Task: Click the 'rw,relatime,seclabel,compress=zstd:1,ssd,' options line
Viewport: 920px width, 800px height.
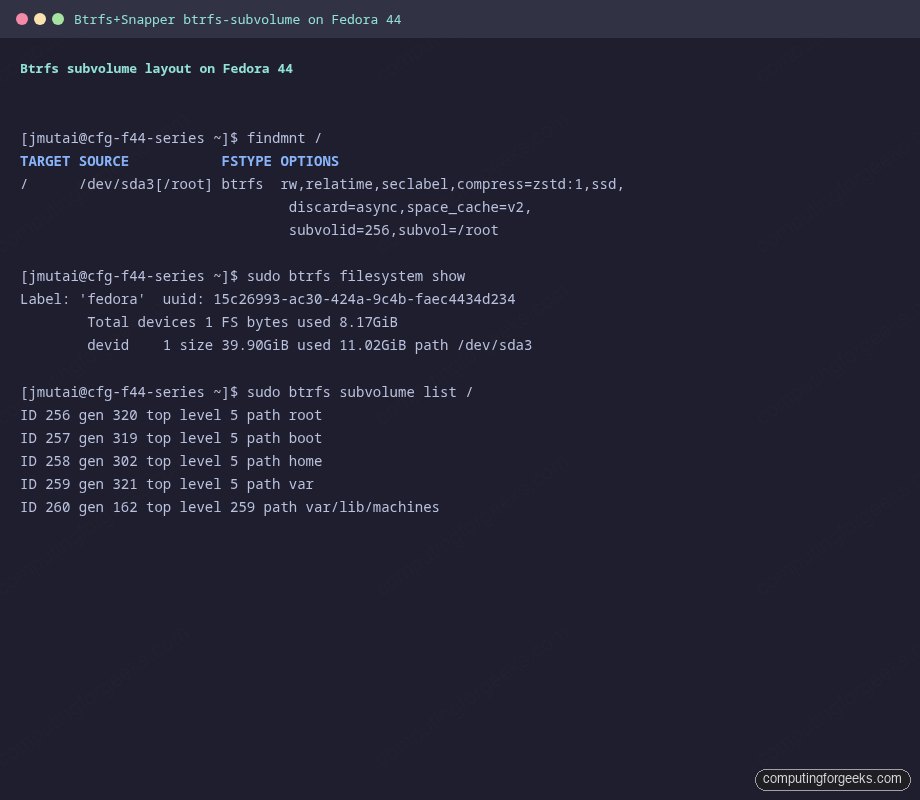Action: [x=452, y=184]
